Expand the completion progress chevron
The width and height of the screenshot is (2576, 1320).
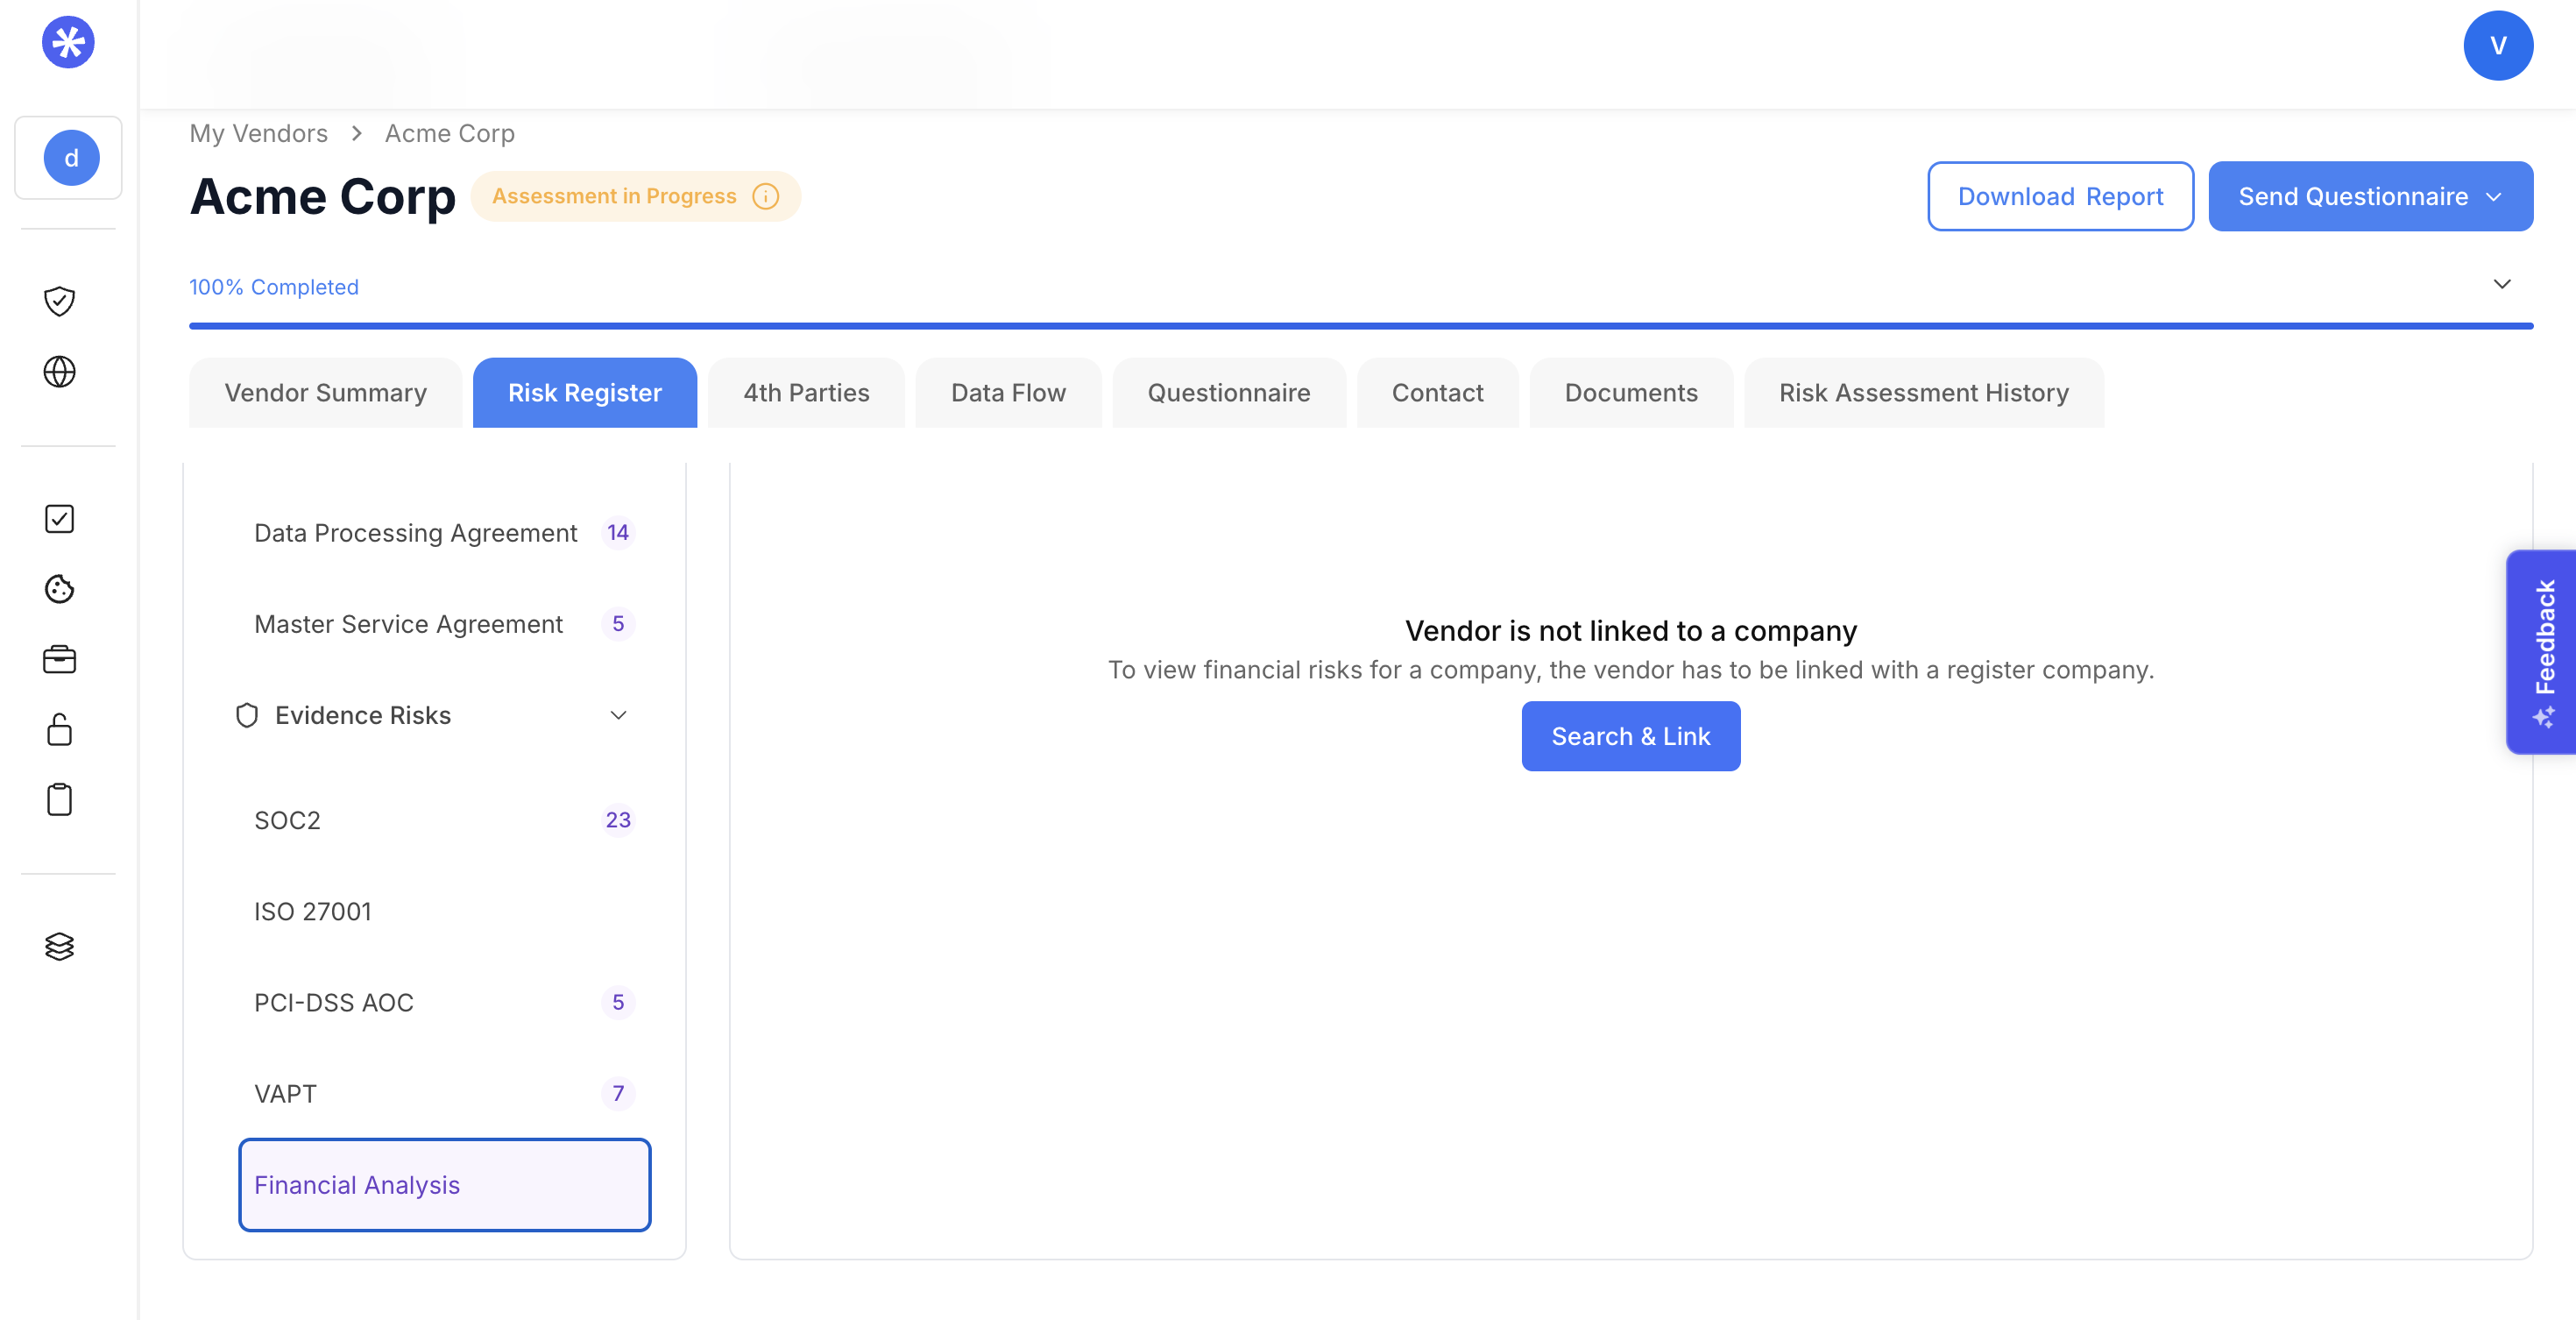(x=2502, y=285)
